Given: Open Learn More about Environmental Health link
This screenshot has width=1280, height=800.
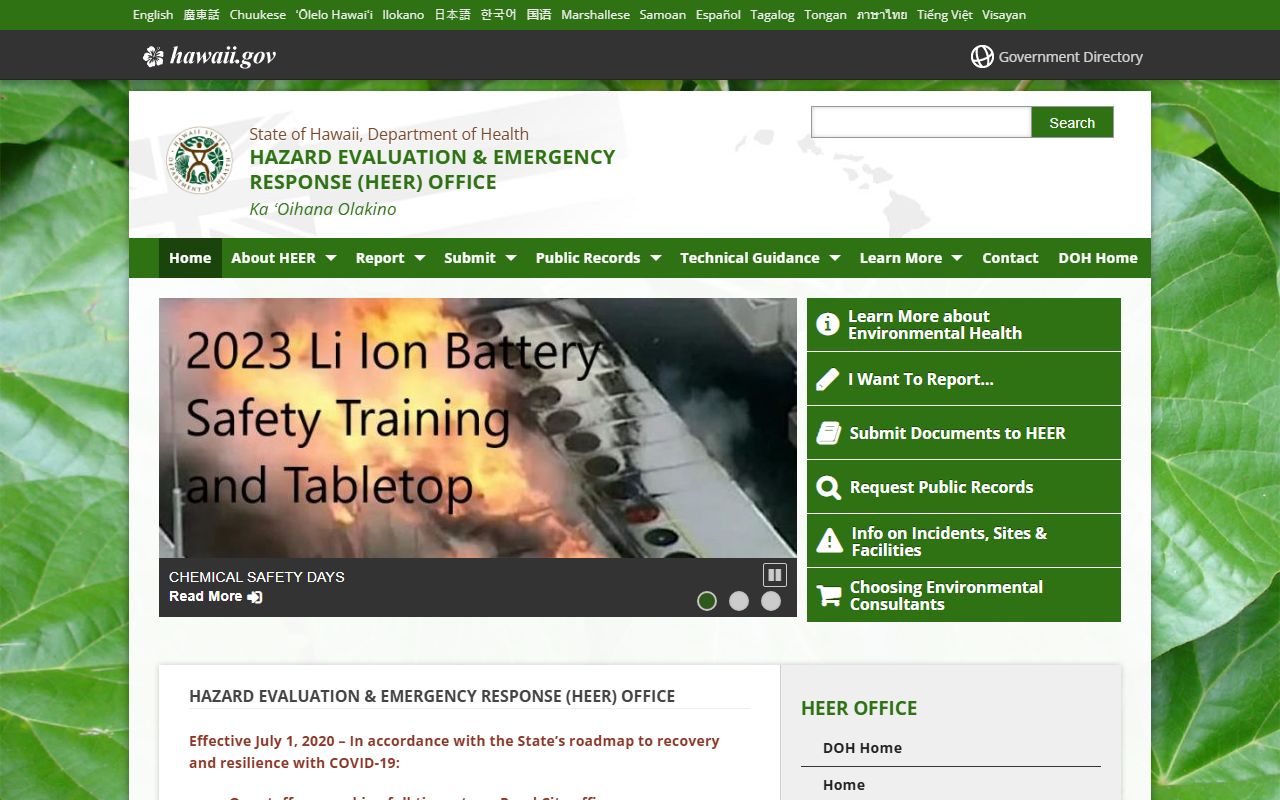Looking at the screenshot, I should coord(964,325).
